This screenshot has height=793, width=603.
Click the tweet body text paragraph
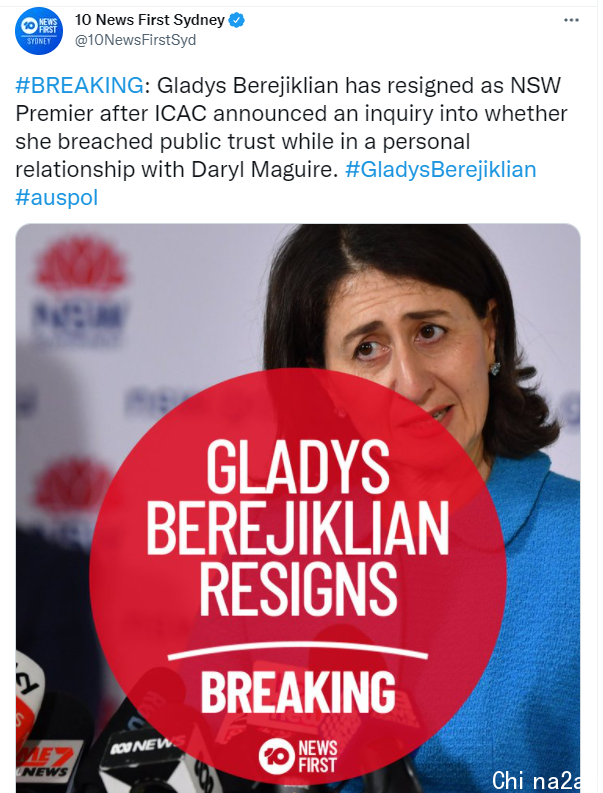291,141
